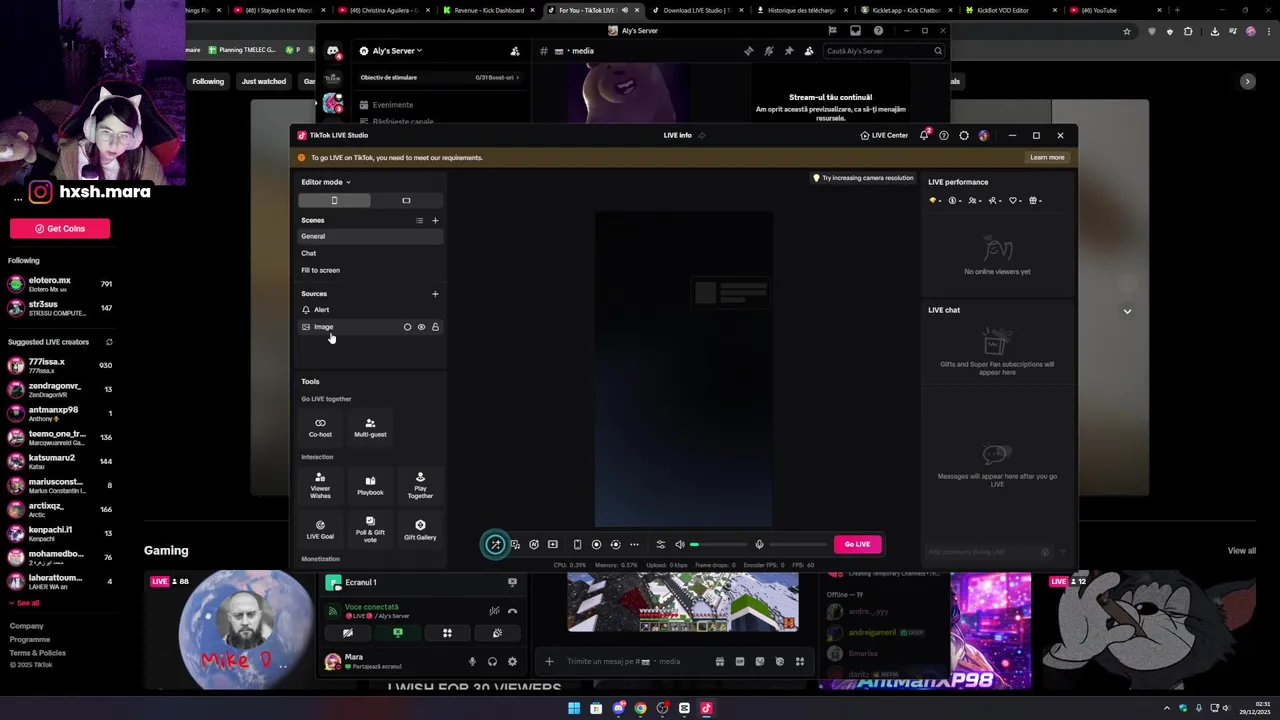
Task: Switch to landscape layout
Action: pos(406,200)
